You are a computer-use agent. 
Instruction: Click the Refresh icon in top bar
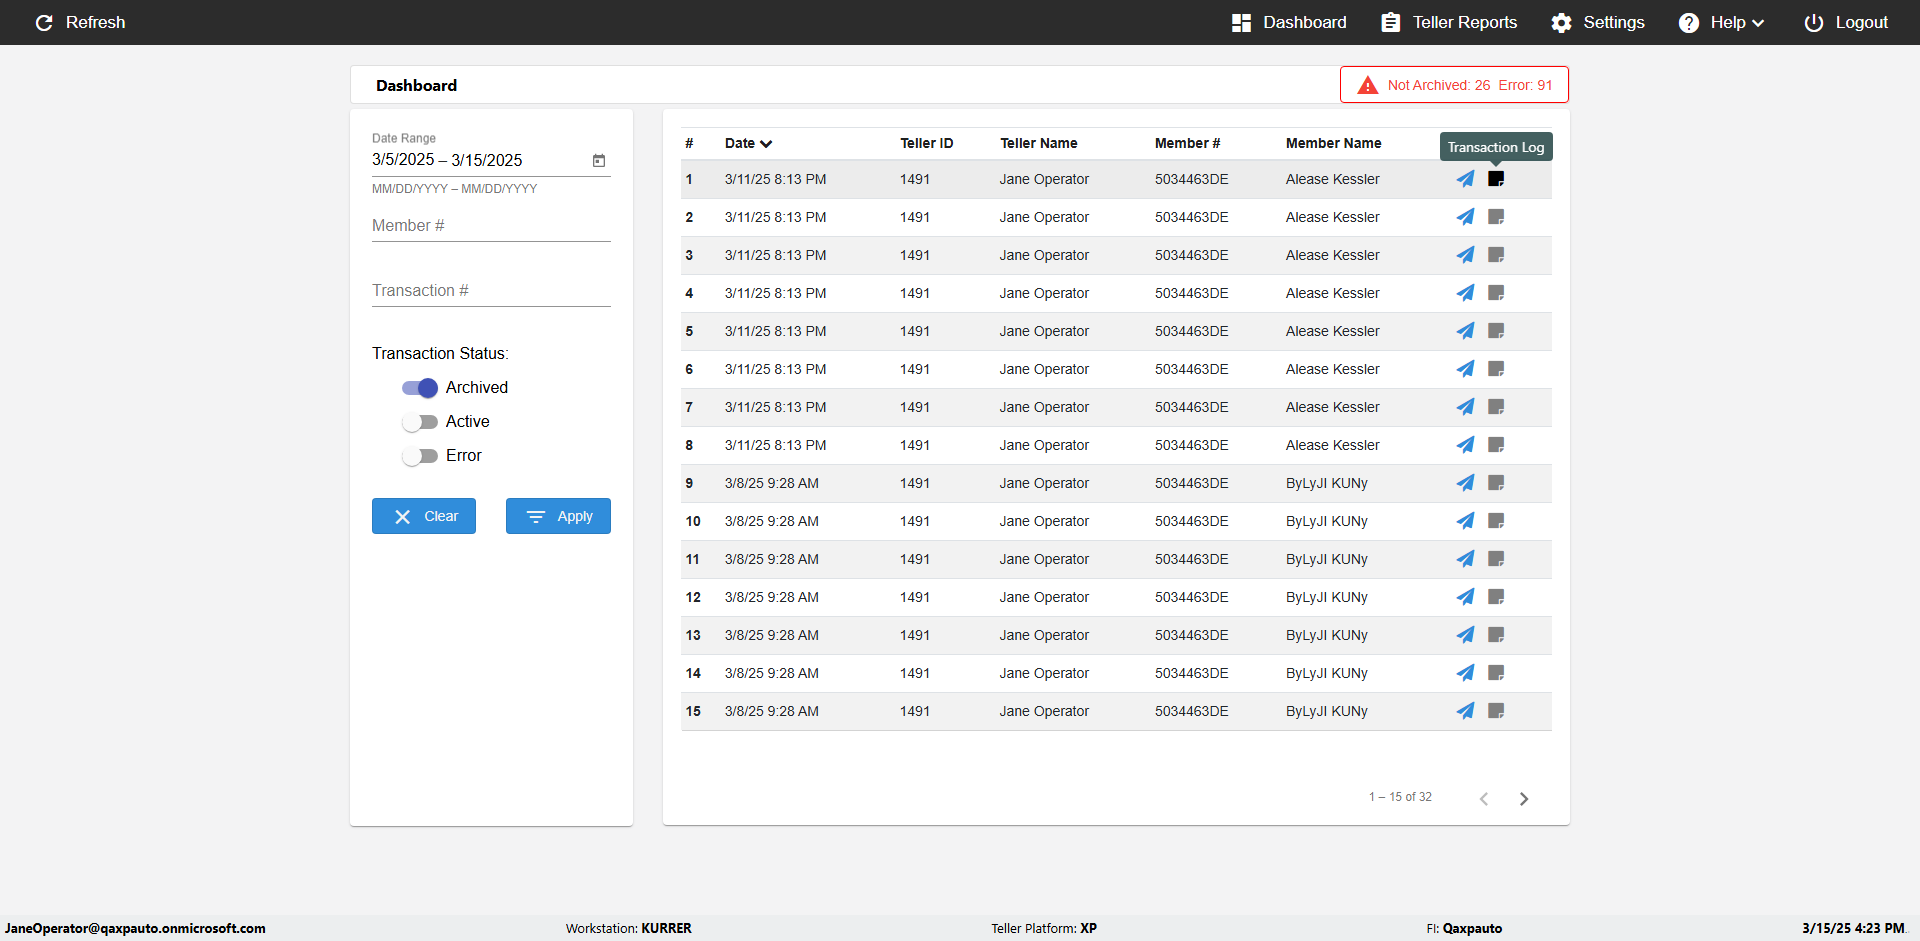tap(44, 22)
